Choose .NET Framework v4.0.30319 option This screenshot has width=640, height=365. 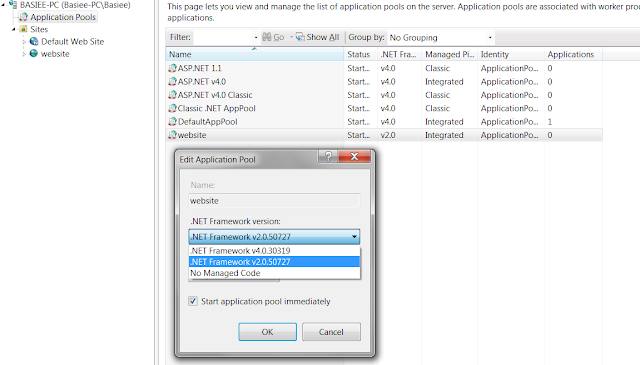point(274,251)
